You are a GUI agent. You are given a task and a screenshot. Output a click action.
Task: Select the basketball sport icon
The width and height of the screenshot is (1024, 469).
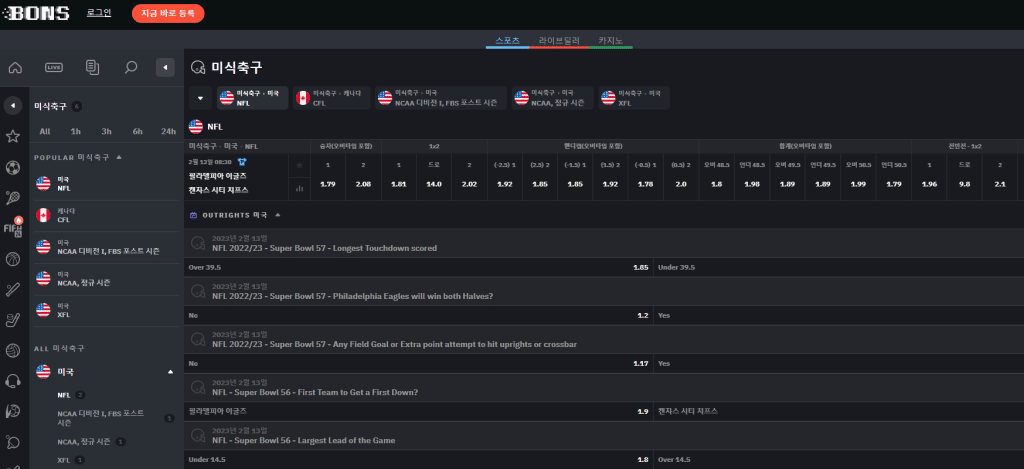click(12, 259)
